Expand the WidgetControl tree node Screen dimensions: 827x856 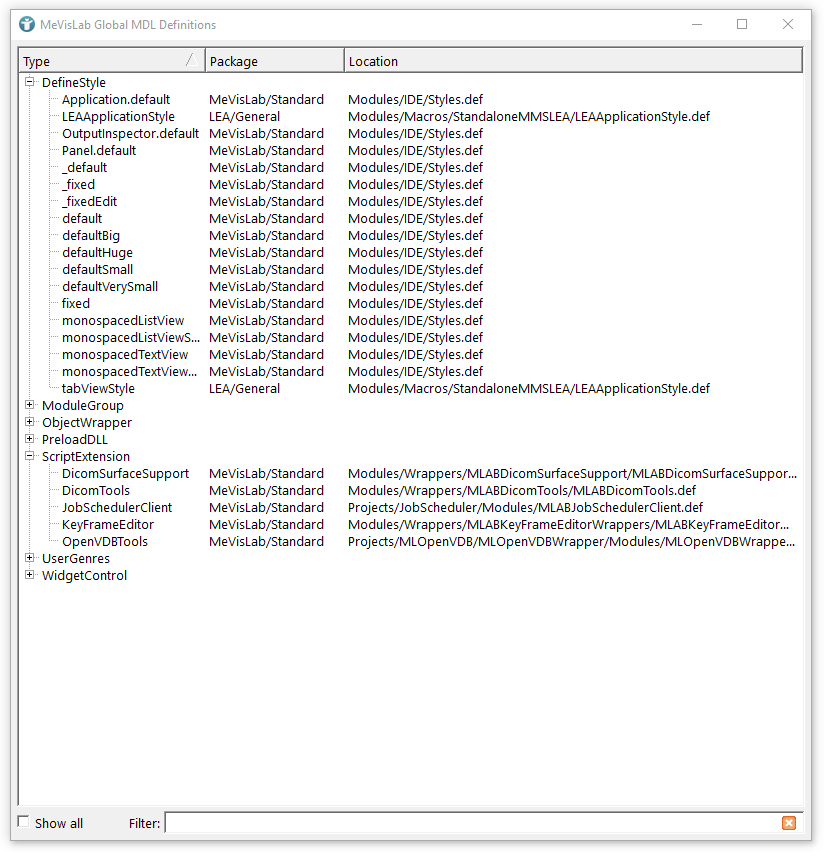tap(30, 576)
